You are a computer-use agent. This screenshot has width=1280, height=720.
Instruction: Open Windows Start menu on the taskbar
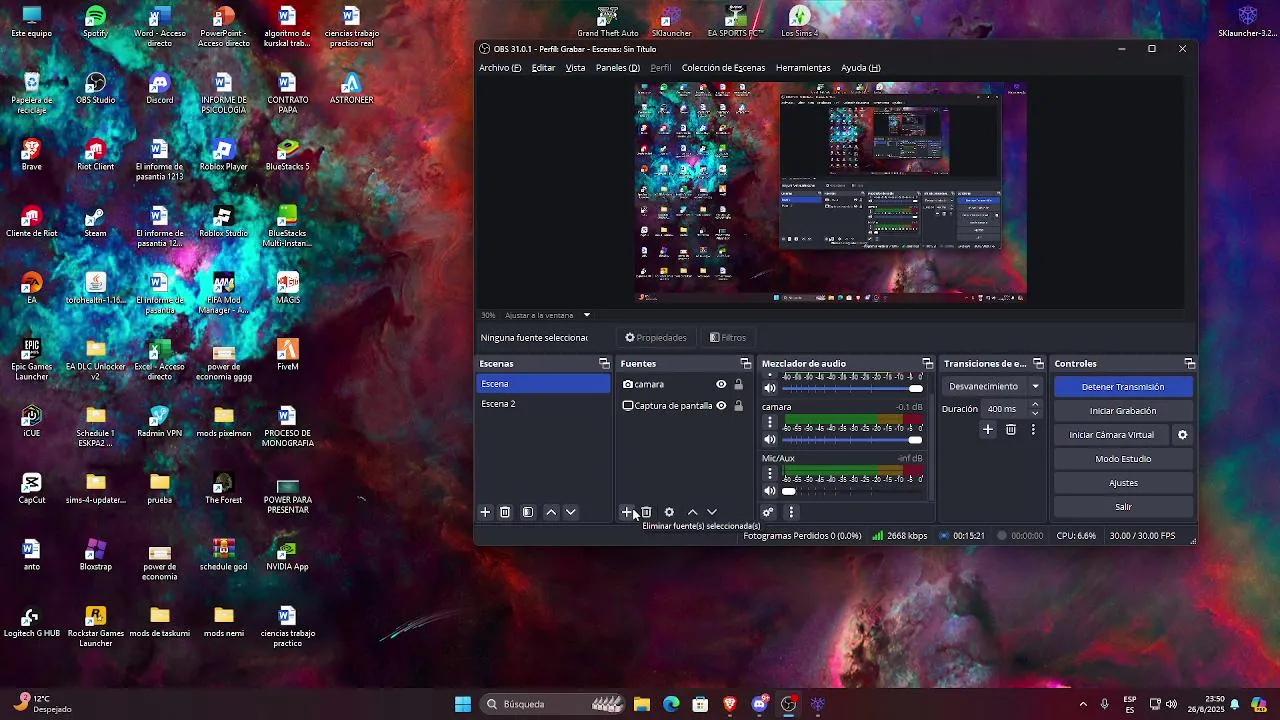pyautogui.click(x=463, y=704)
